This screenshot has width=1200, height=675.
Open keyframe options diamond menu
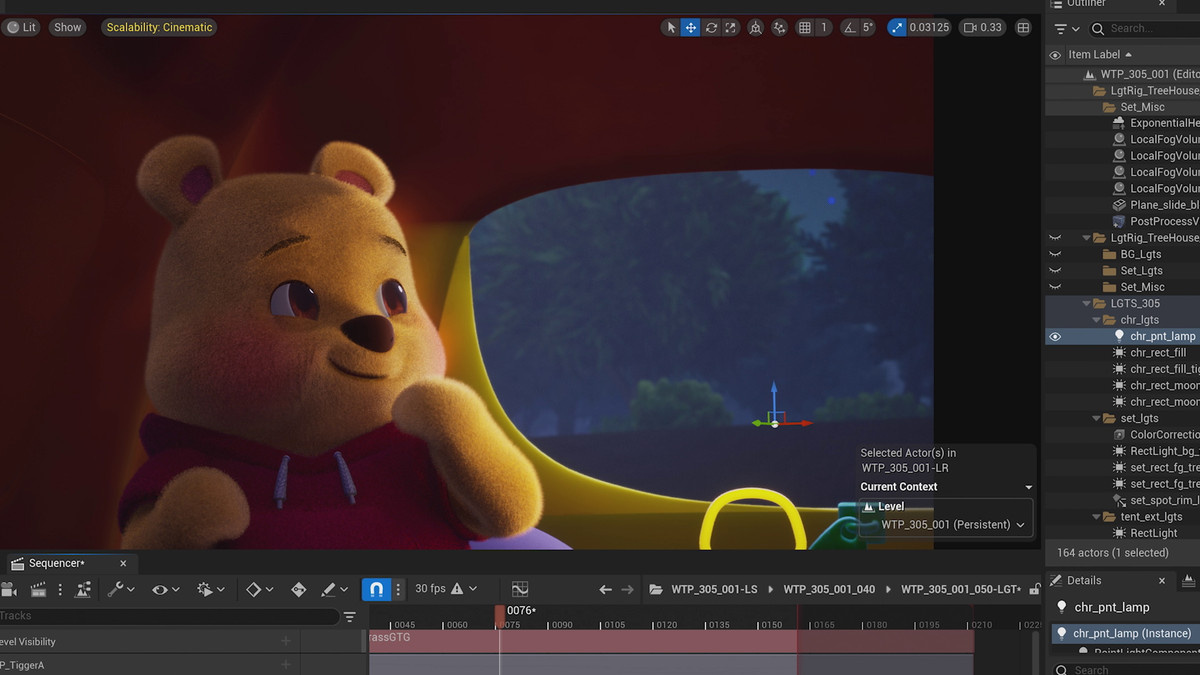[260, 590]
